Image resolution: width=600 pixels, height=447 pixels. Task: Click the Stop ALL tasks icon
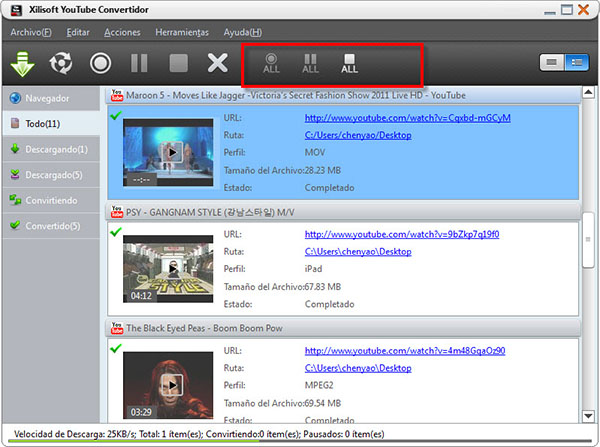[x=349, y=64]
